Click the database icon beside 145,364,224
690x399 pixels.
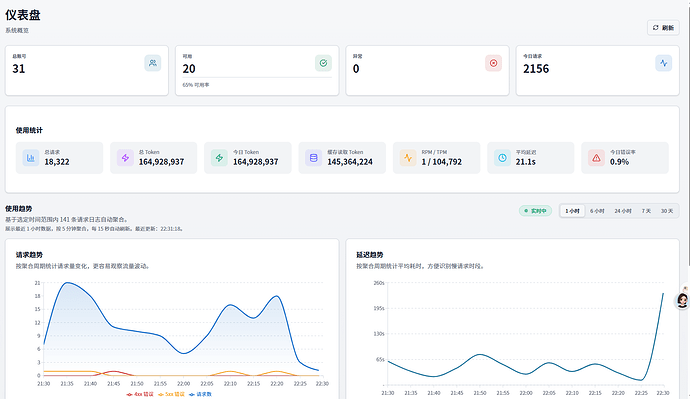314,157
